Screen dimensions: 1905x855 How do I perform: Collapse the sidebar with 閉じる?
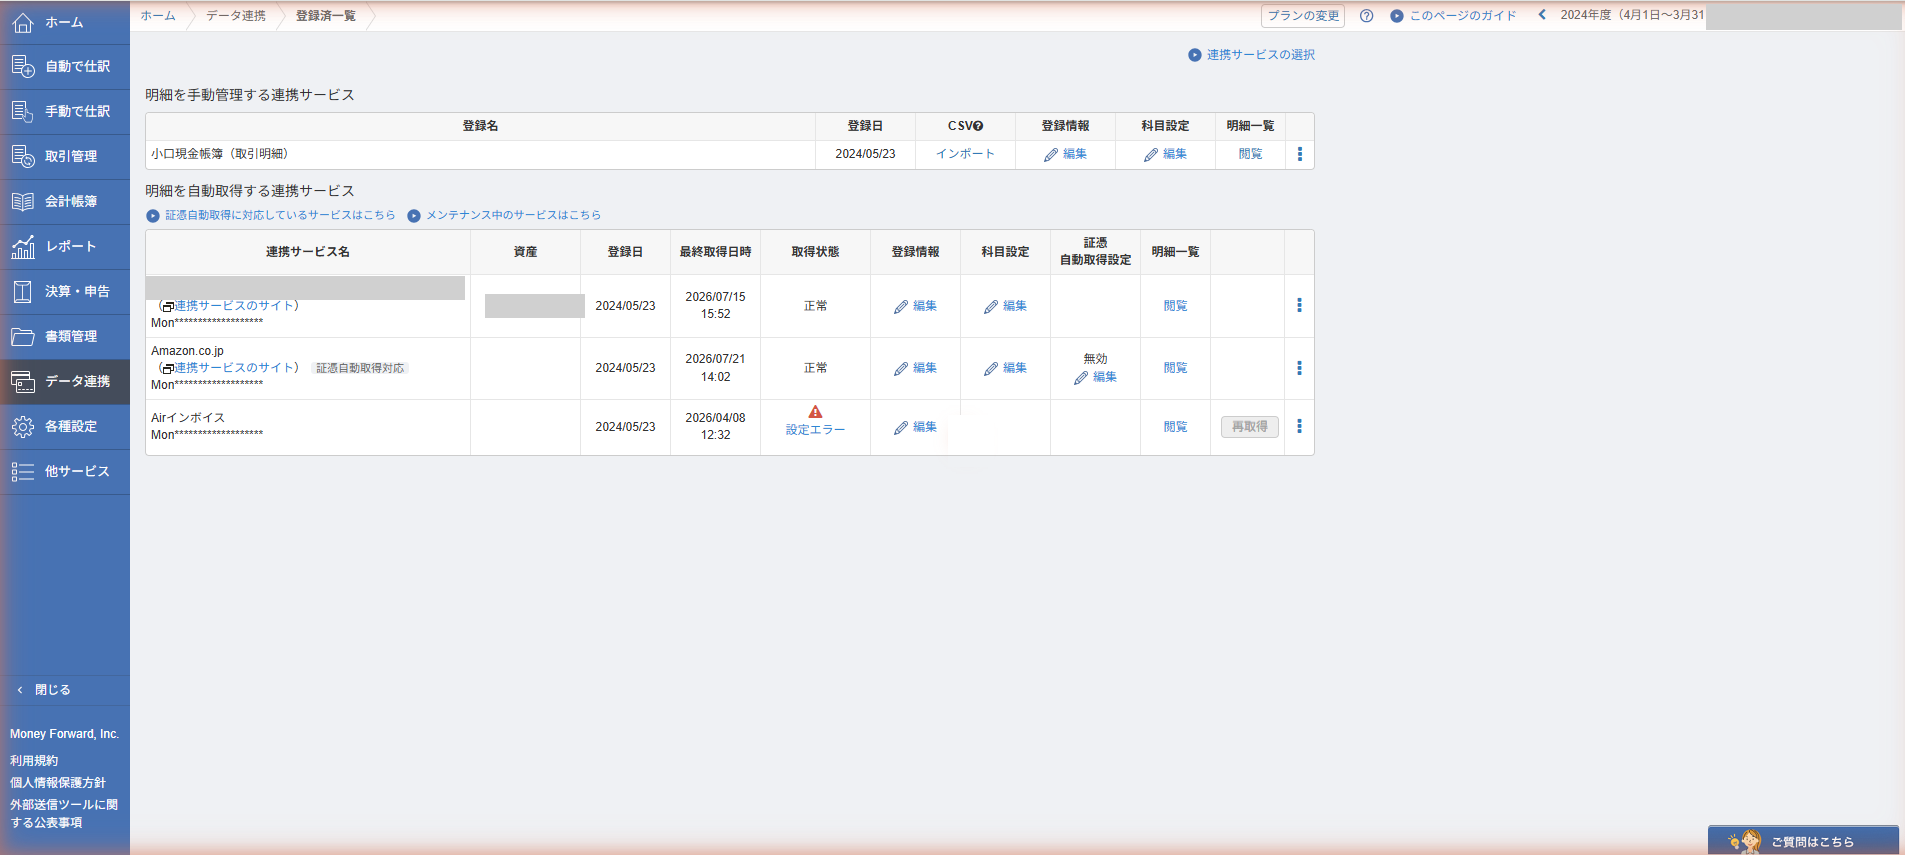(44, 690)
